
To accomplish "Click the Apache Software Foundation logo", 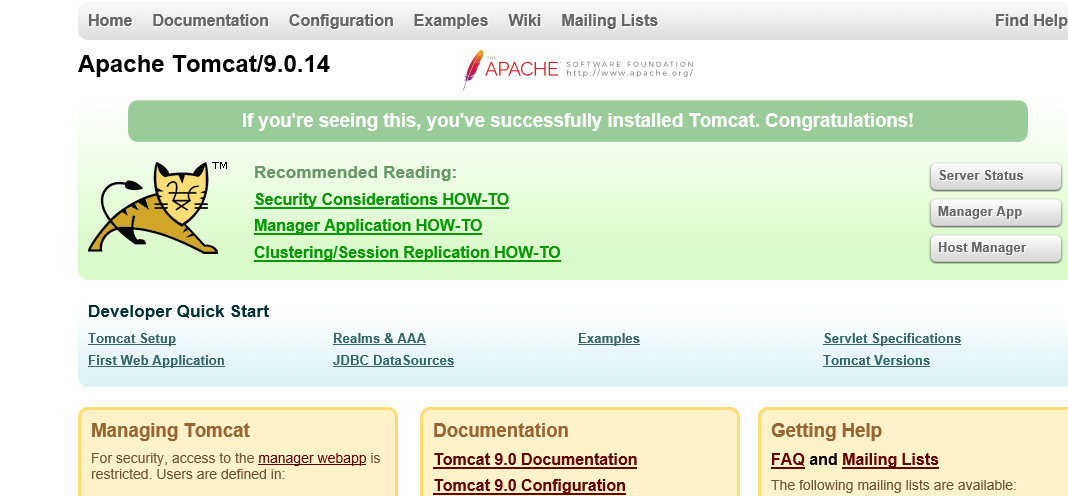I will click(x=578, y=69).
